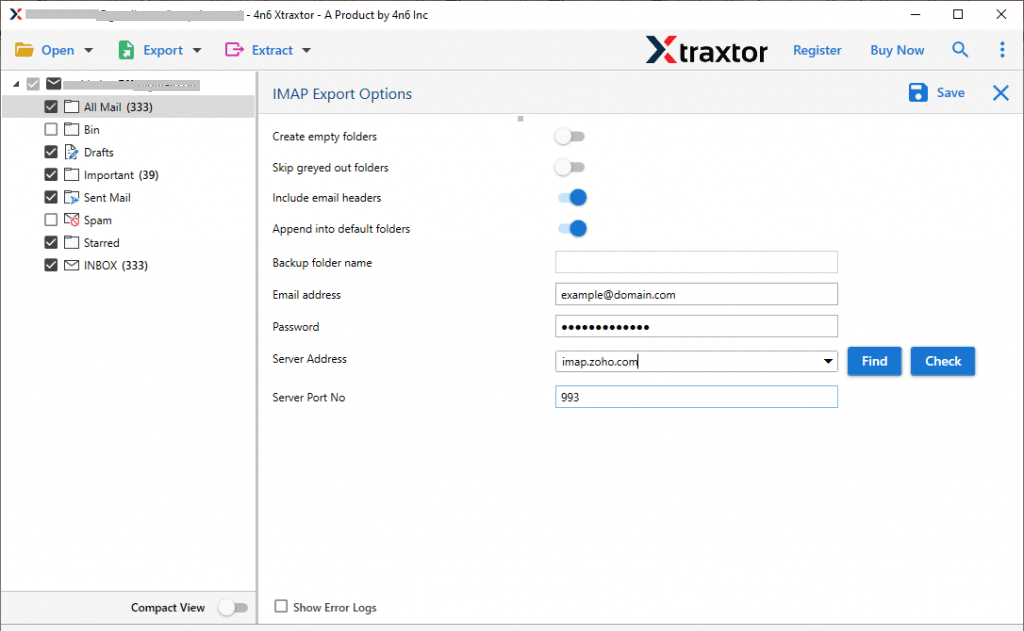Toggle the Compact View switch
Viewport: 1024px width, 631px height.
(x=233, y=607)
